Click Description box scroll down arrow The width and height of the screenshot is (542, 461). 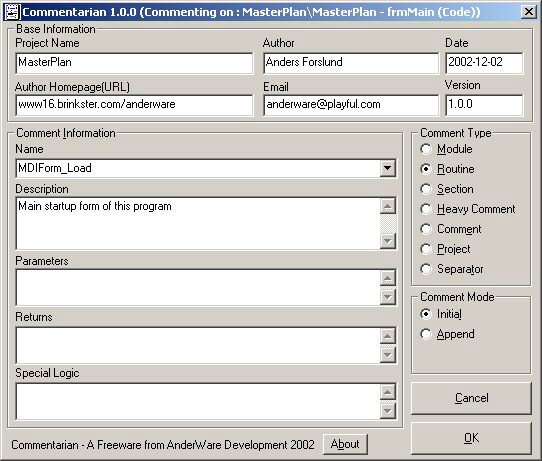coord(387,241)
